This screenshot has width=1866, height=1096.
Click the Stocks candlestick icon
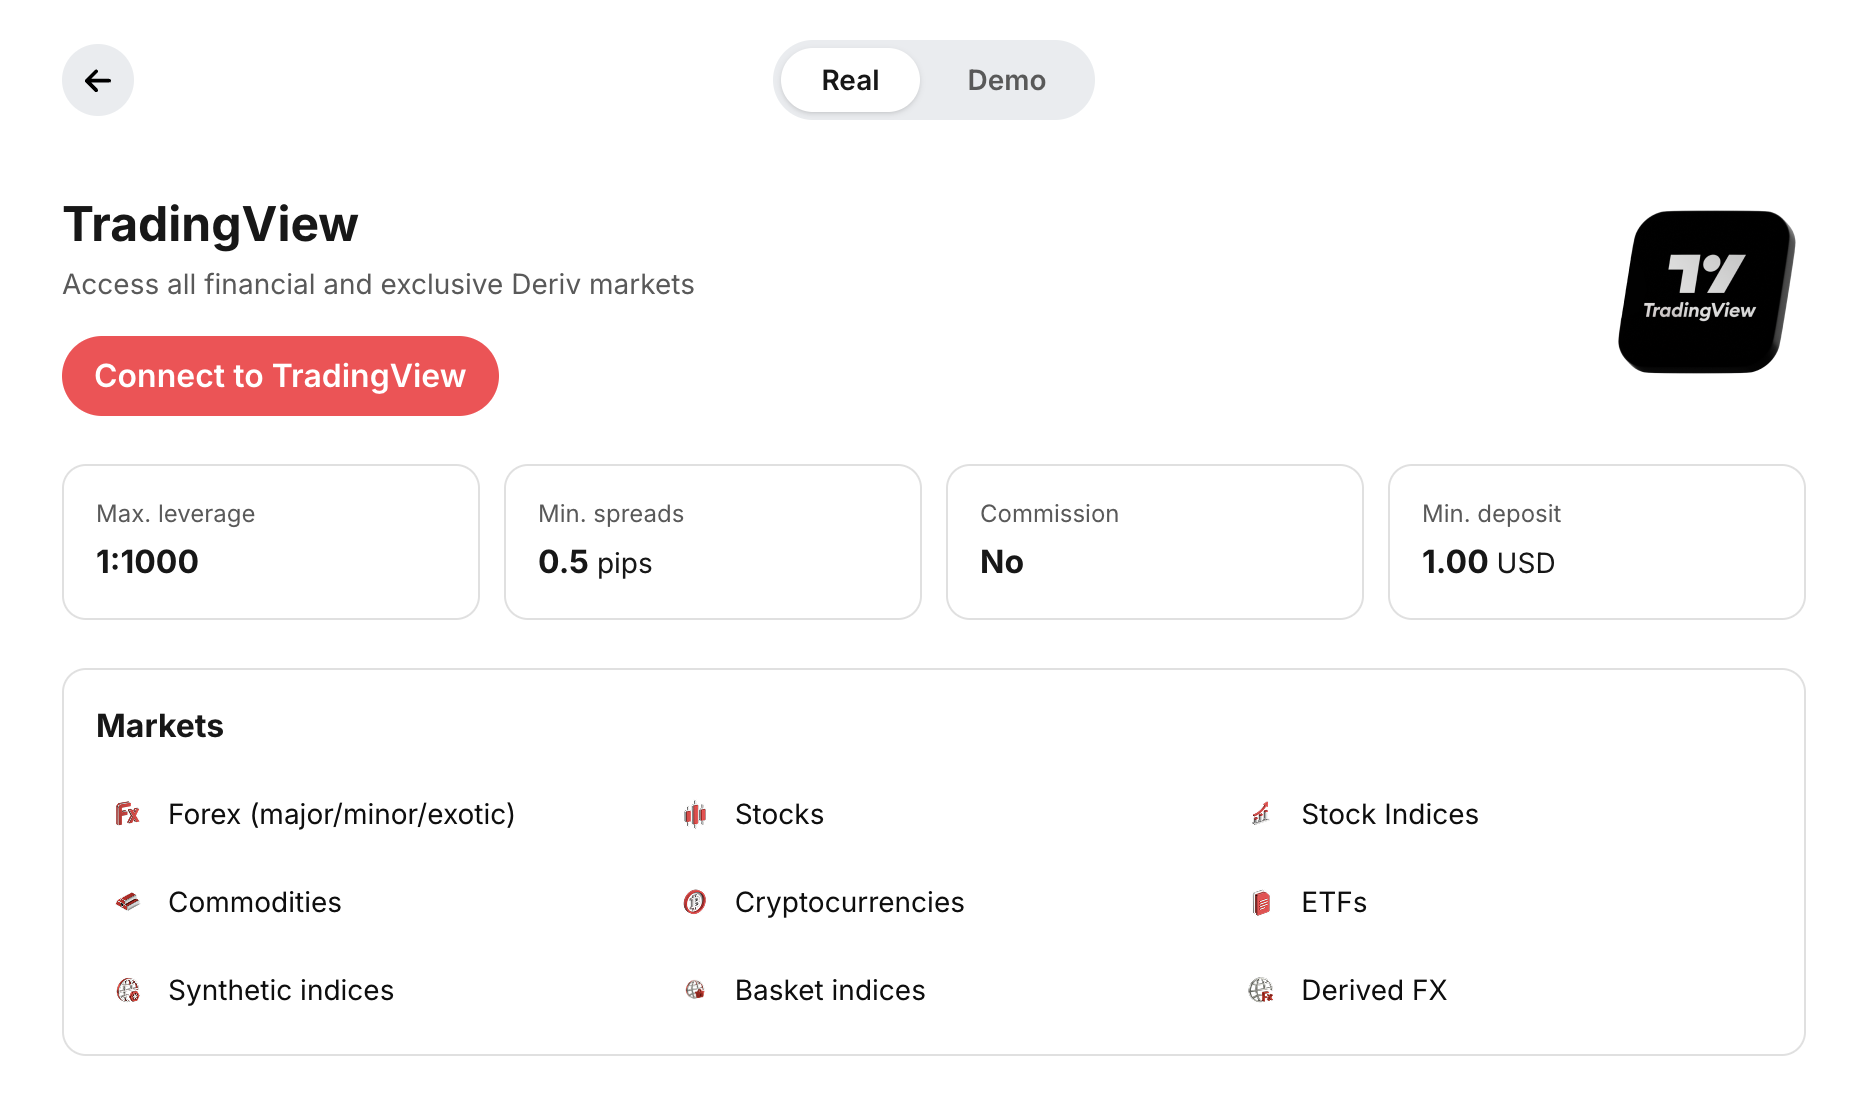695,814
